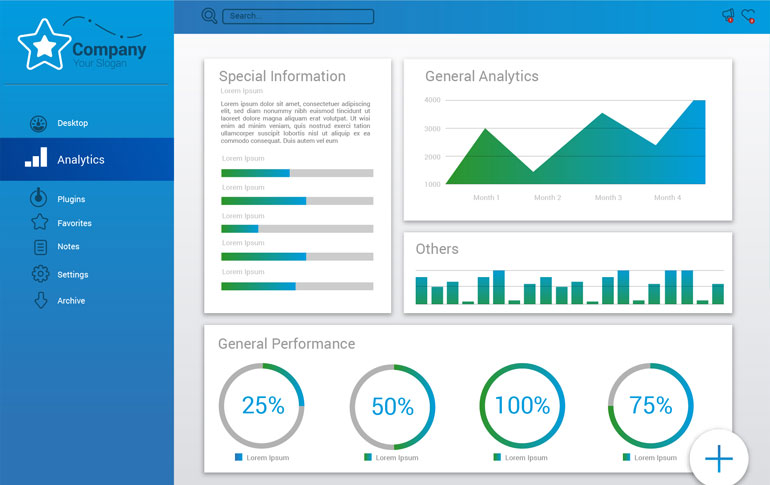The width and height of the screenshot is (770, 485).
Task: Click the 100% performance ring
Action: (522, 405)
